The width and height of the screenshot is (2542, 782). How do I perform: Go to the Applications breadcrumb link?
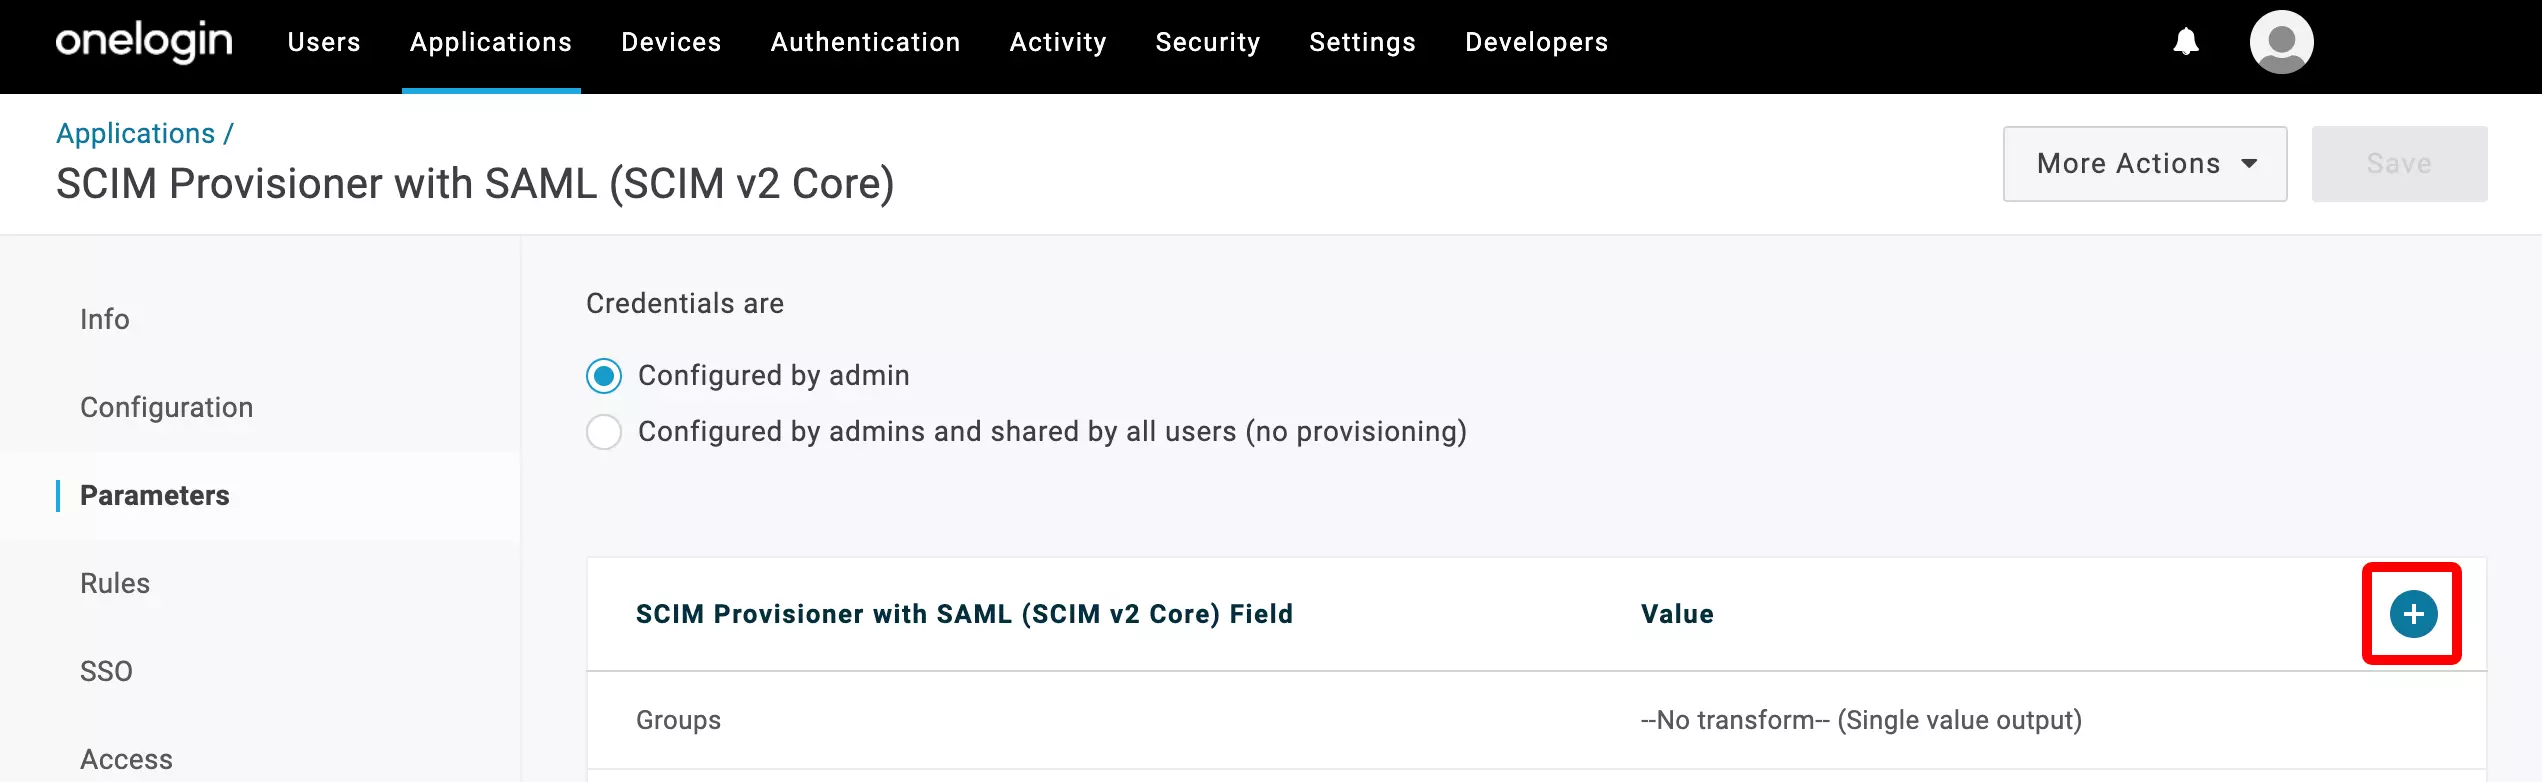click(136, 133)
